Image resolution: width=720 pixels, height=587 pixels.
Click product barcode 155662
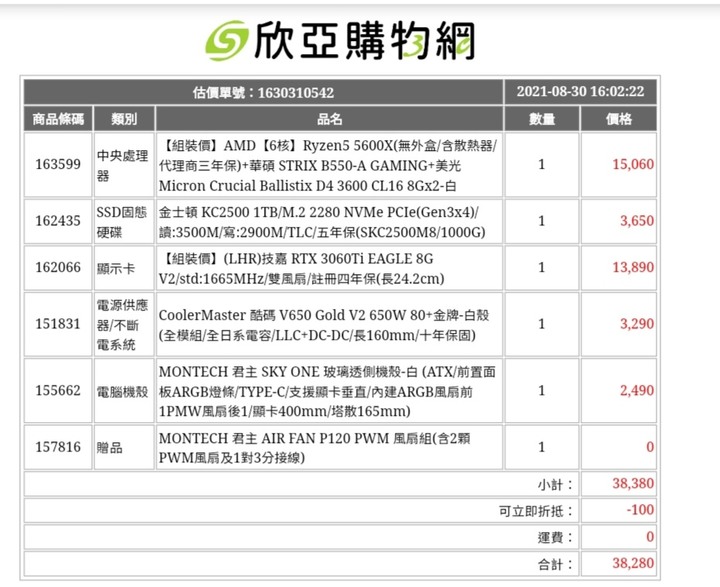(58, 390)
